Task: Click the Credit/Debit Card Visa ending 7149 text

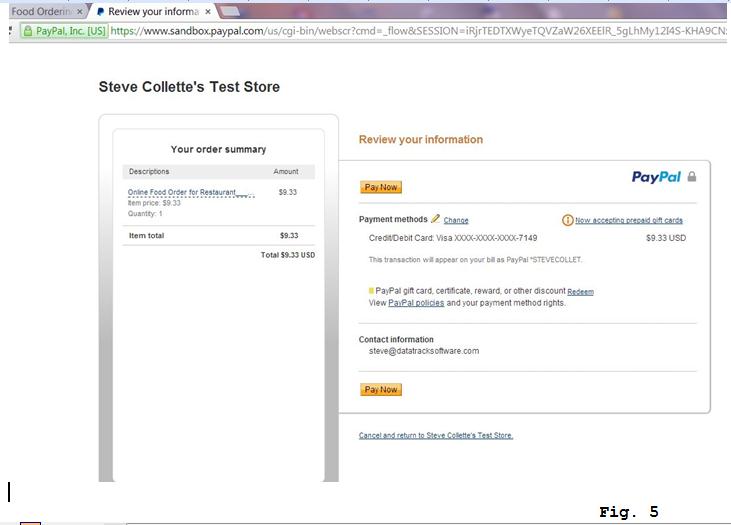Action: click(453, 238)
